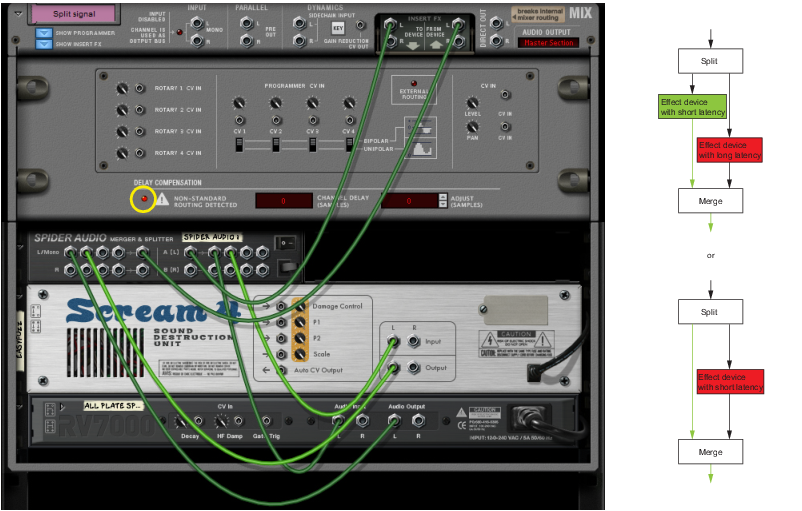The image size is (802, 511).
Task: Toggle the Show Insert FX button
Action: tap(45, 44)
